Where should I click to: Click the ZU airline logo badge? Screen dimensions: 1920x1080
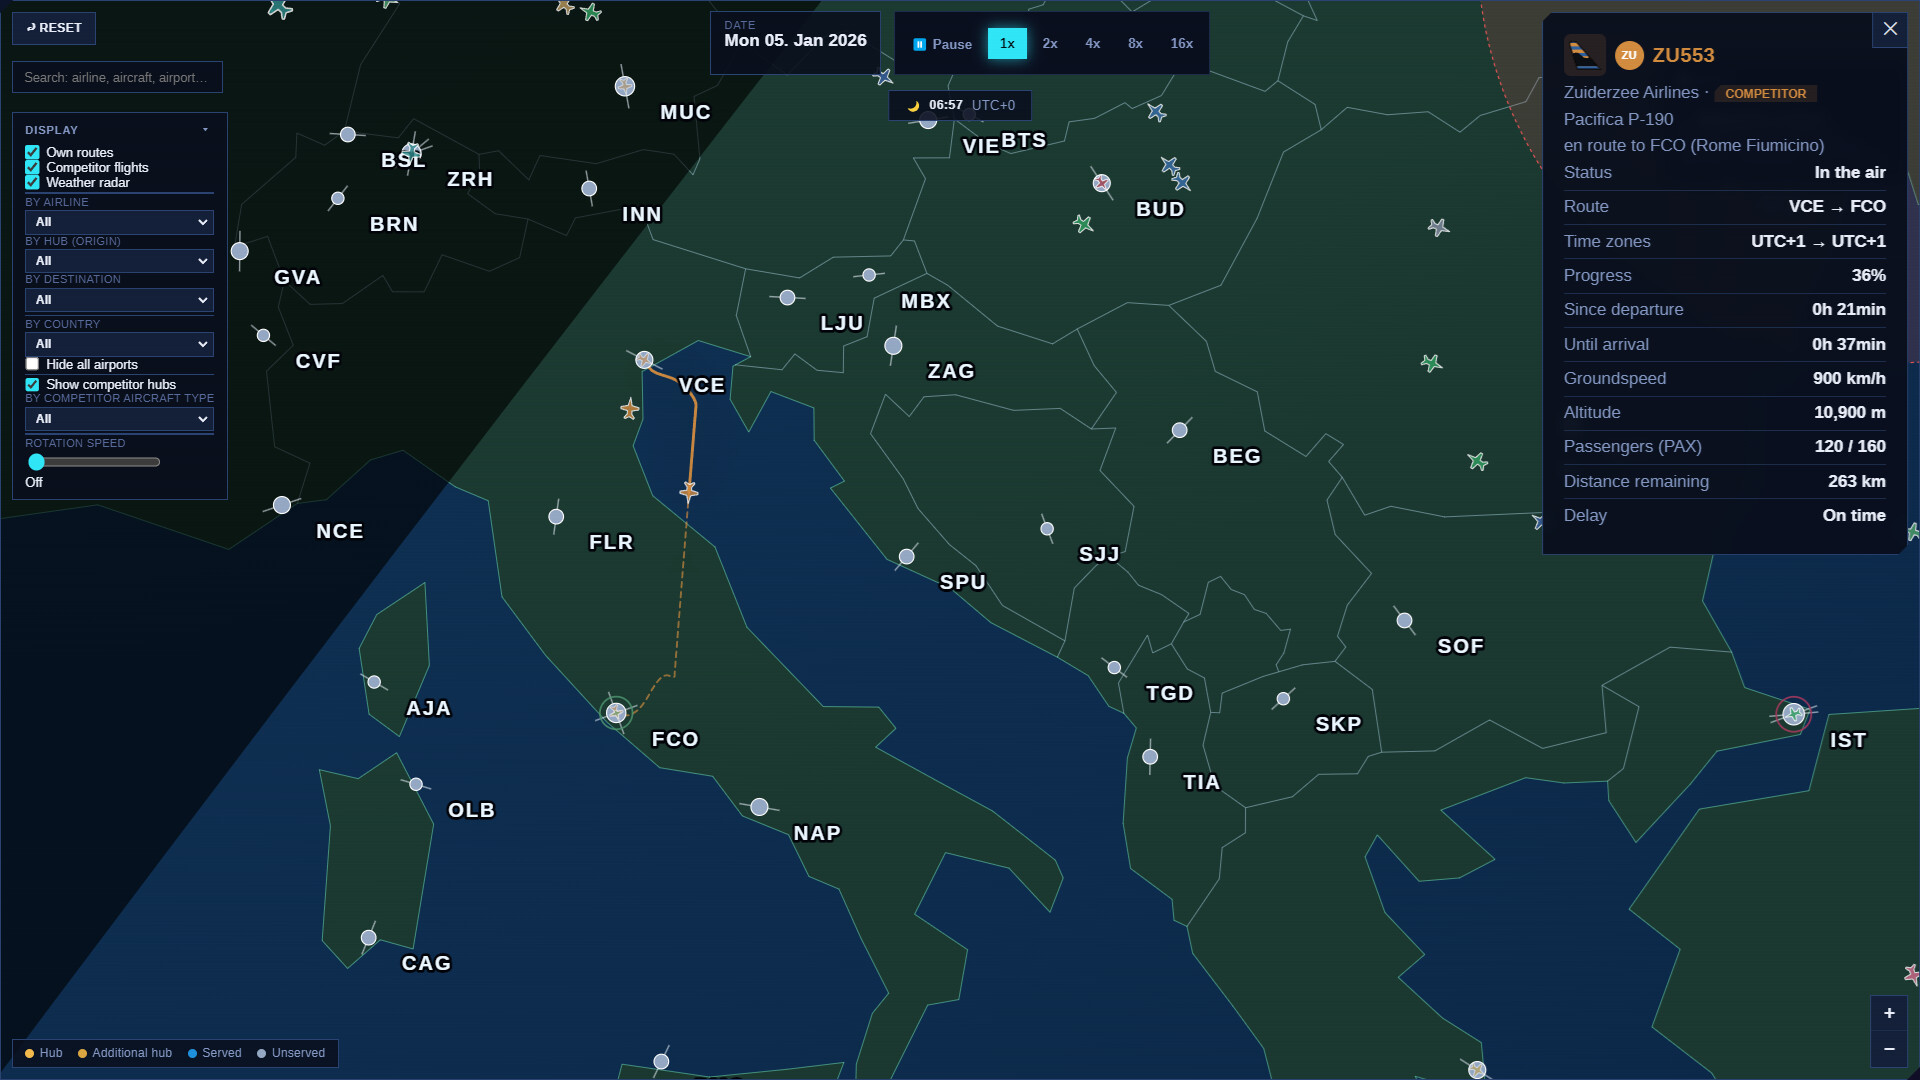point(1629,56)
